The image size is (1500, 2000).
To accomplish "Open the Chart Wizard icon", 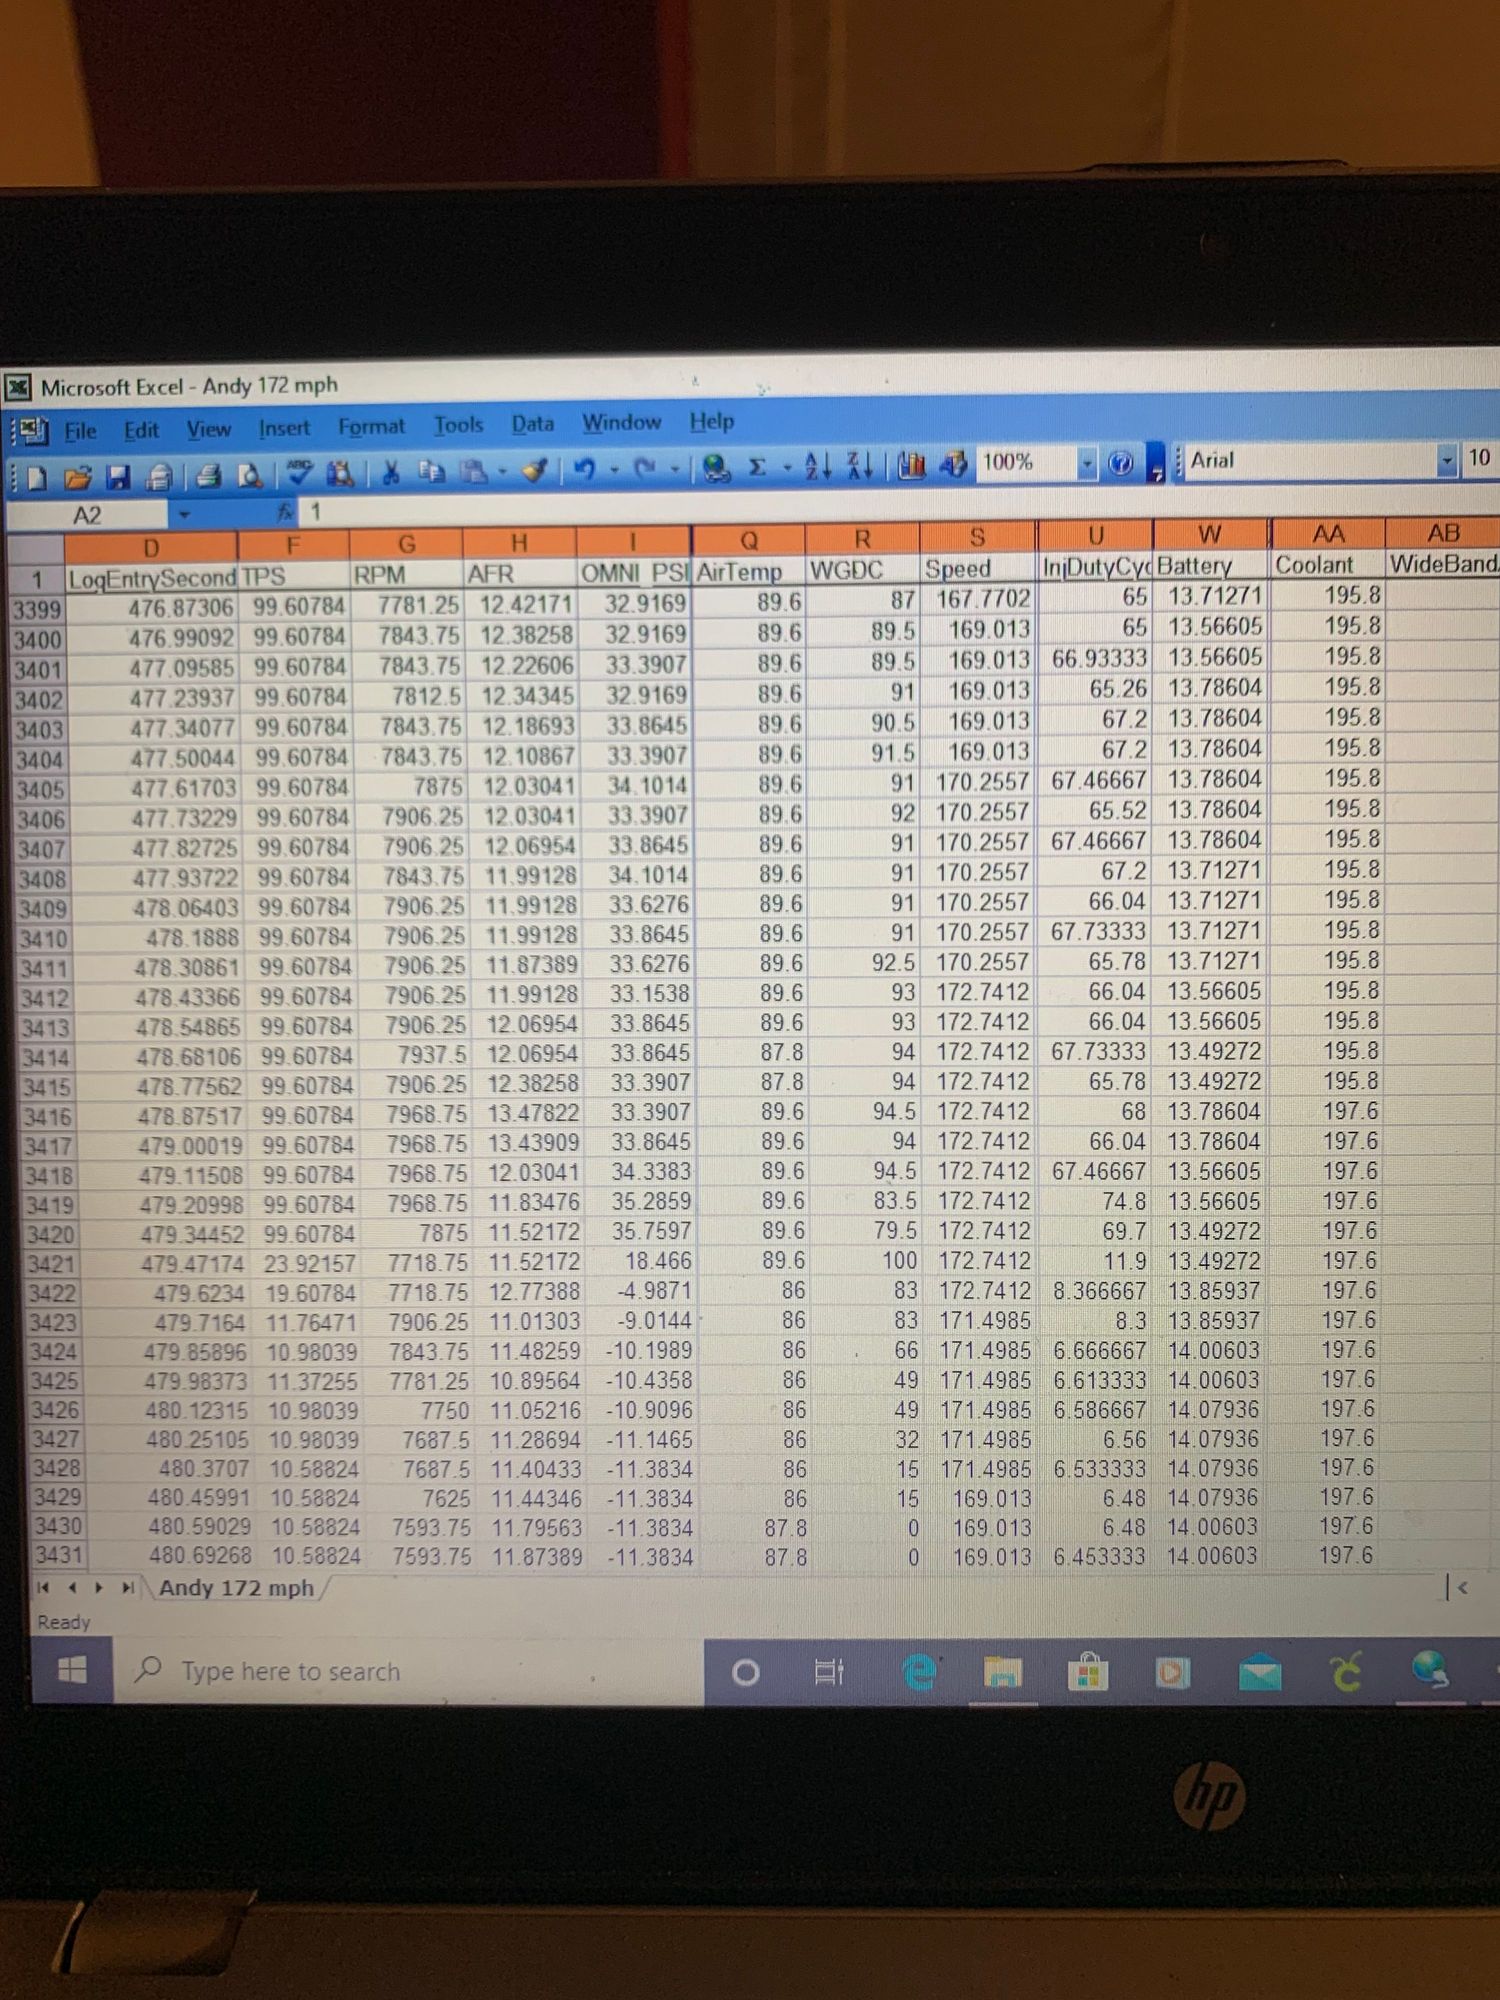I will pyautogui.click(x=911, y=464).
